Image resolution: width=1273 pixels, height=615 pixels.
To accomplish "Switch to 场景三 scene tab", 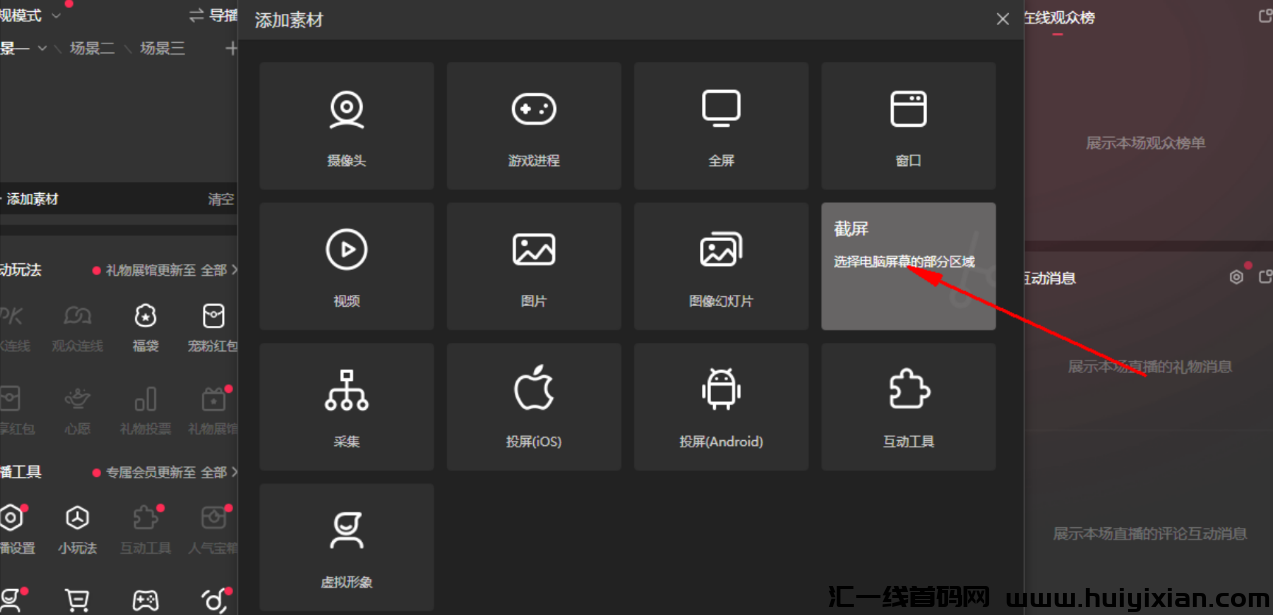I will pyautogui.click(x=162, y=48).
